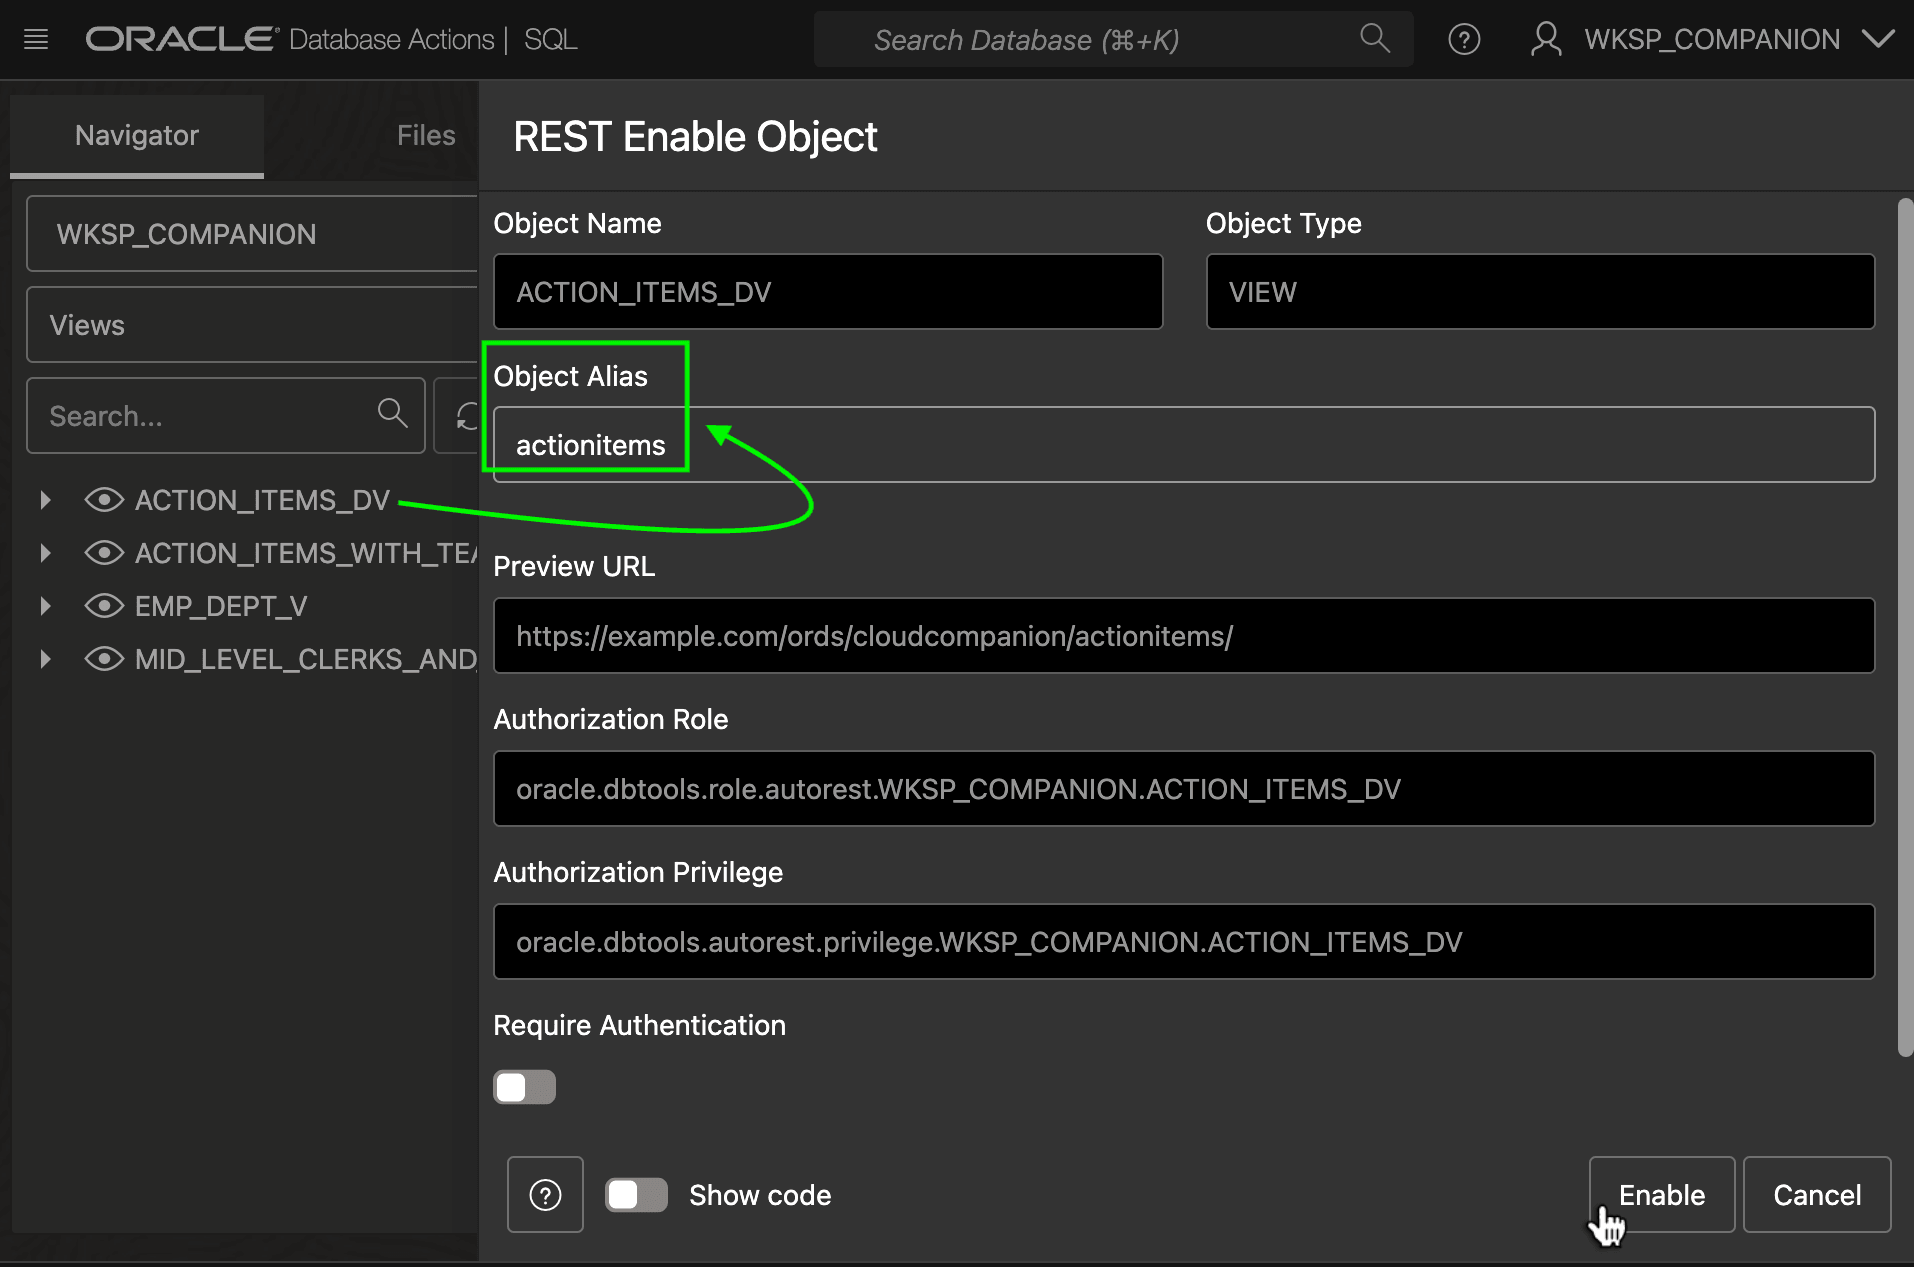
Task: Click WKSP_COMPANION username in header
Action: coord(1712,40)
